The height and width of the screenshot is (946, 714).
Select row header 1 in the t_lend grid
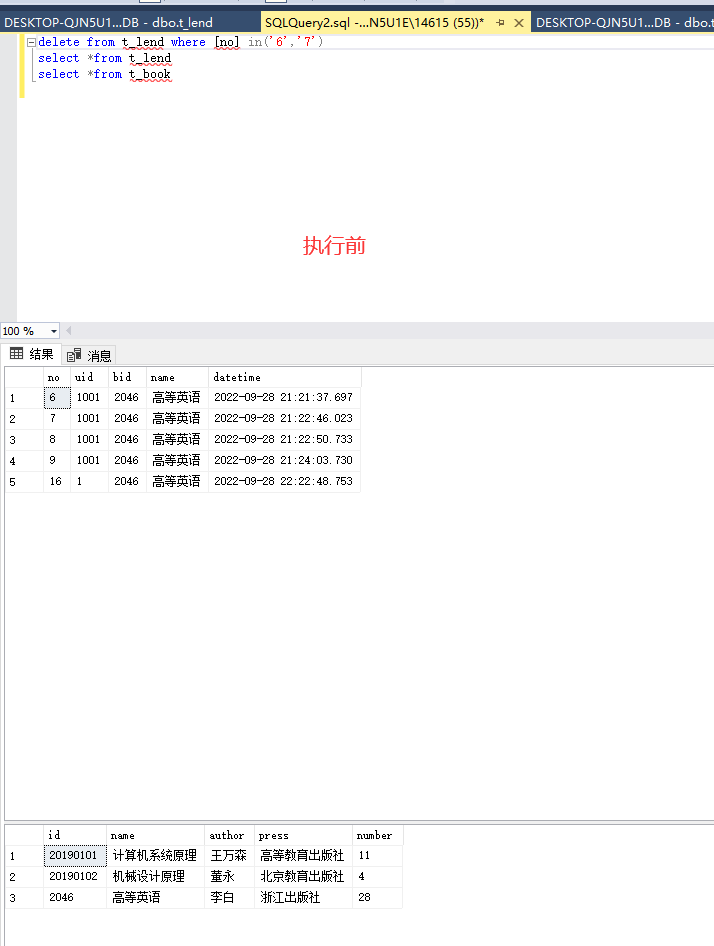click(x=24, y=398)
